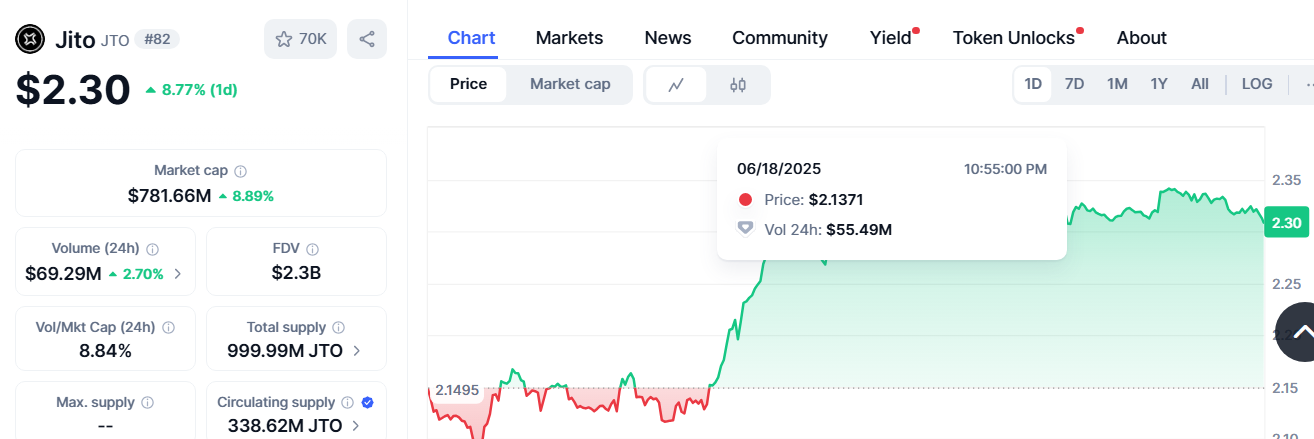Open the Chart tab

pos(471,38)
